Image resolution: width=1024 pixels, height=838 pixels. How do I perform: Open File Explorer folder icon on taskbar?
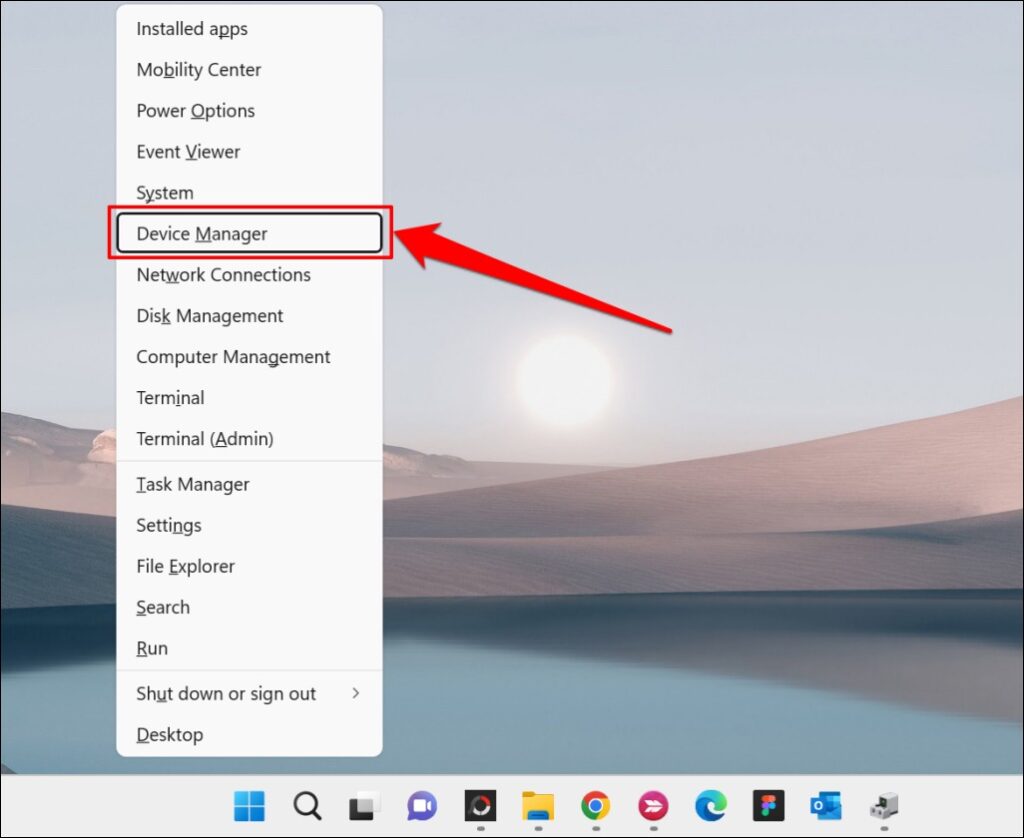[537, 806]
